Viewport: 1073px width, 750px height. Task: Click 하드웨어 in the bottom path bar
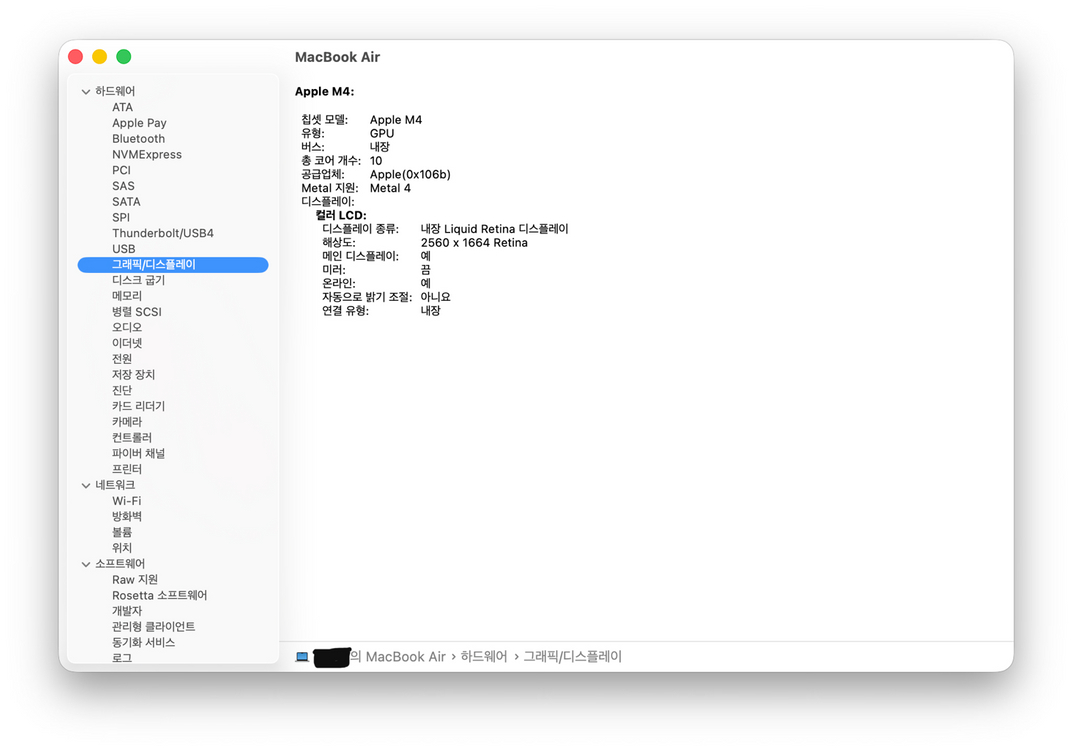coord(484,657)
